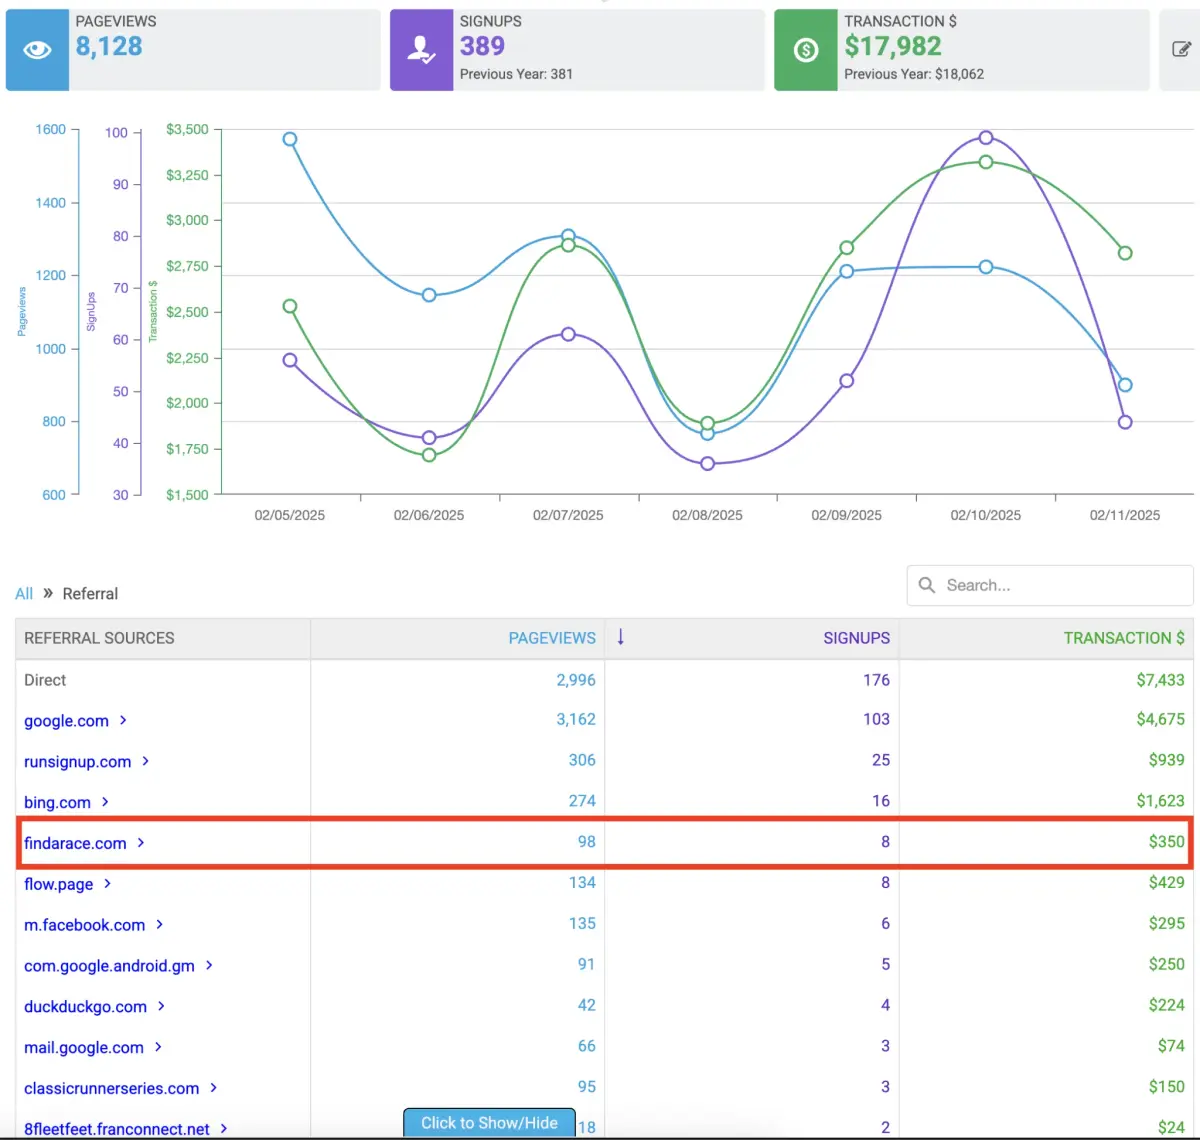The width and height of the screenshot is (1200, 1140).
Task: Expand the google.com referral chevron
Action: [x=123, y=720]
